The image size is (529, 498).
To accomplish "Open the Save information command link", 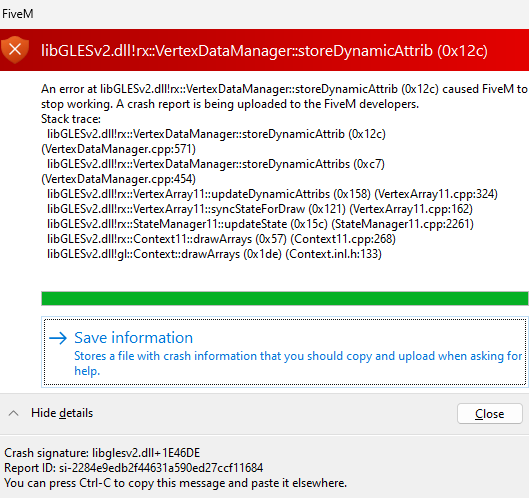I will pyautogui.click(x=283, y=352).
